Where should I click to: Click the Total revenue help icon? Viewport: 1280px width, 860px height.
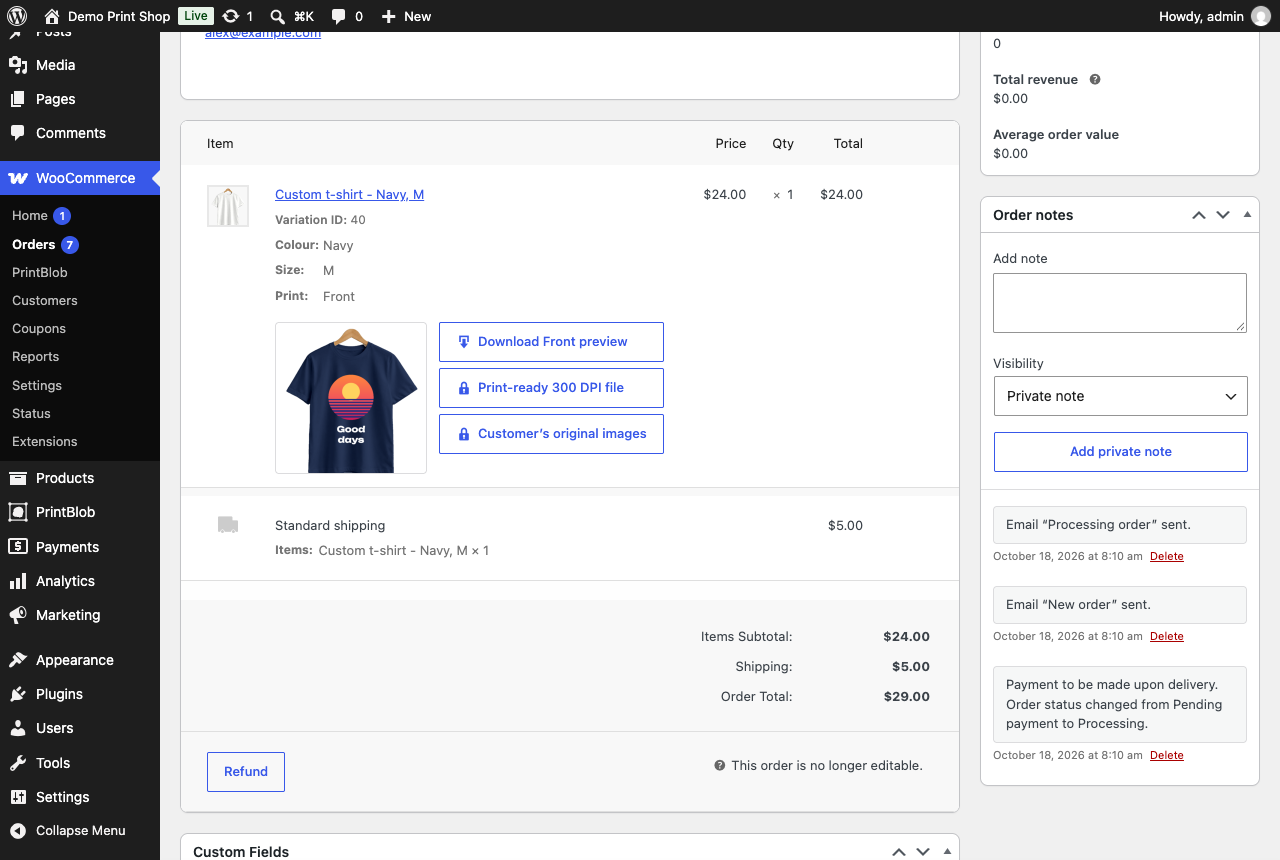(1095, 80)
